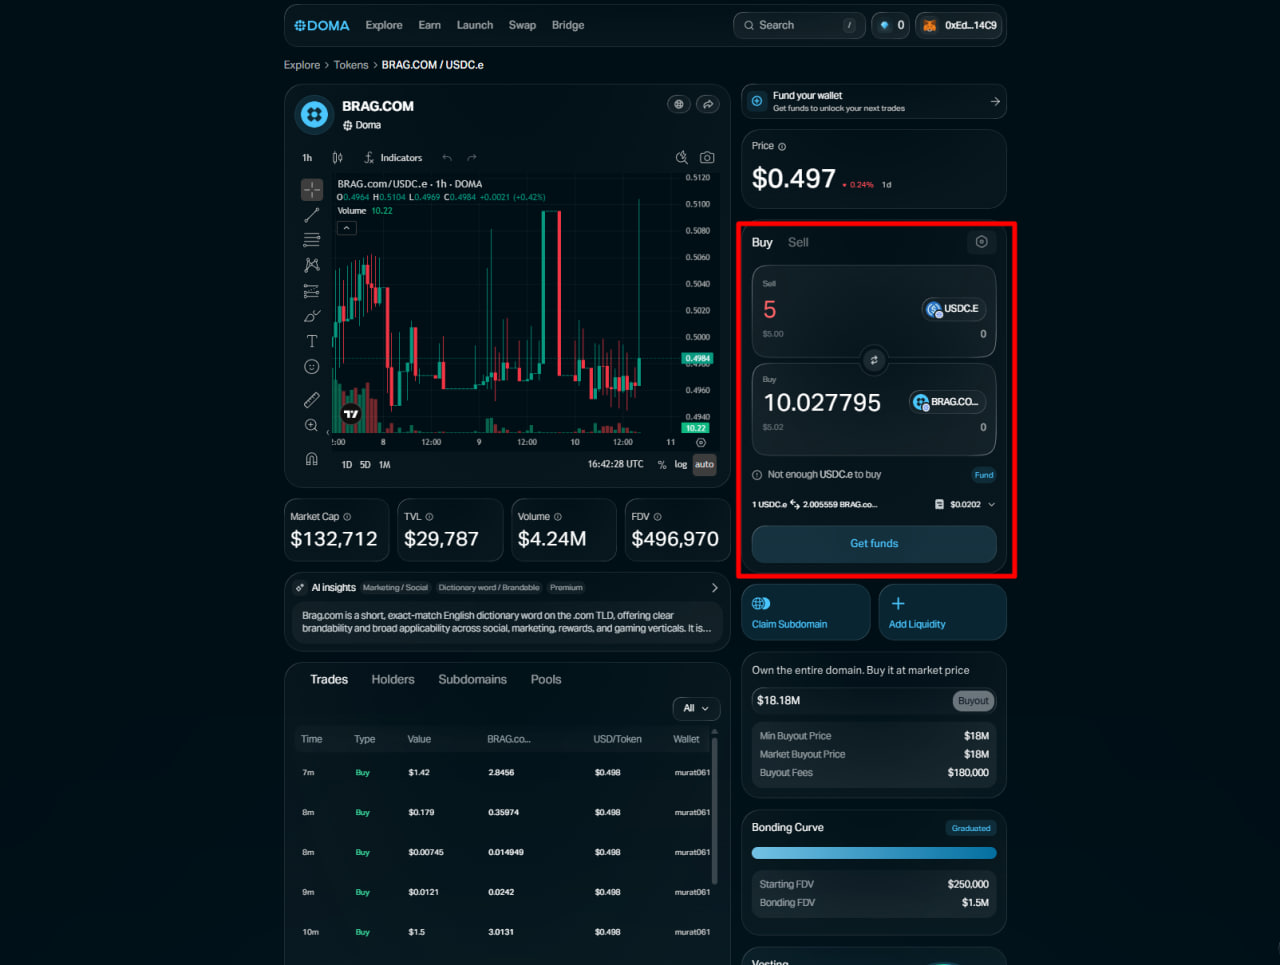
Task: Choose the candlestick chart style icon
Action: pos(338,158)
